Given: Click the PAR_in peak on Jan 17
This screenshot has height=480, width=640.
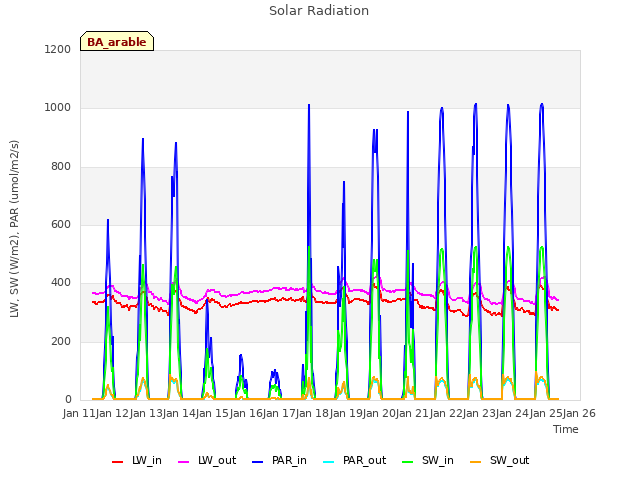Looking at the screenshot, I should click(309, 105).
